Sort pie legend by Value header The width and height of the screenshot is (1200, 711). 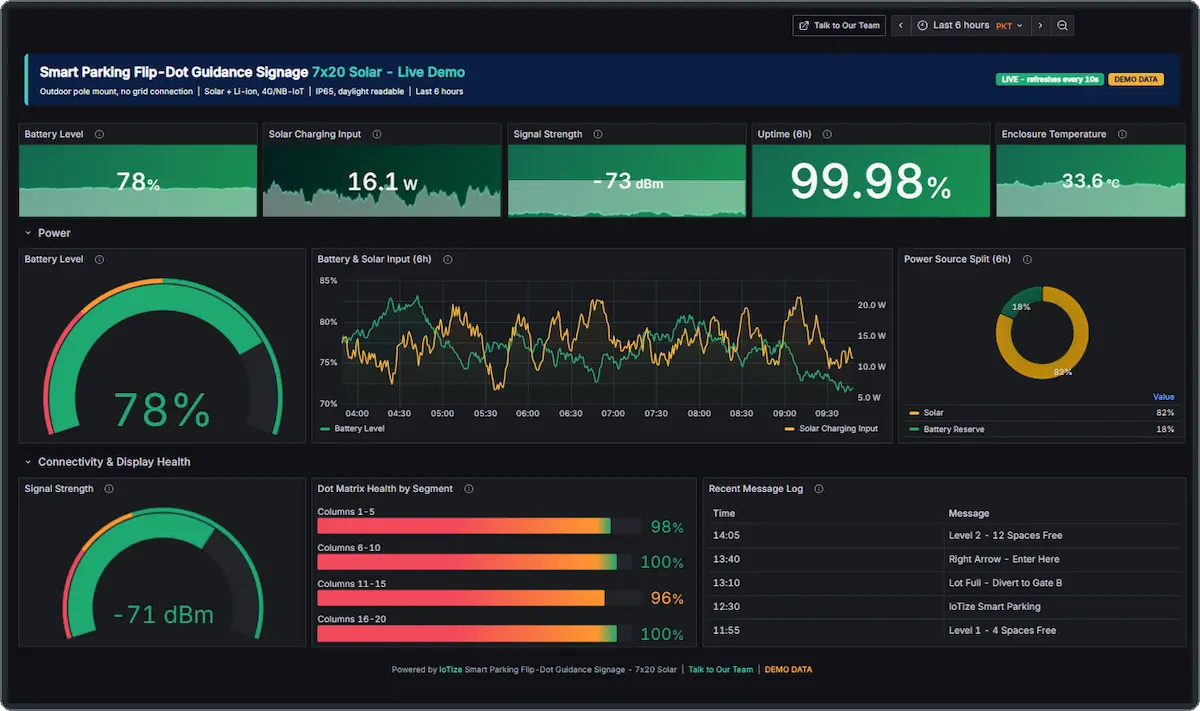pyautogui.click(x=1163, y=397)
